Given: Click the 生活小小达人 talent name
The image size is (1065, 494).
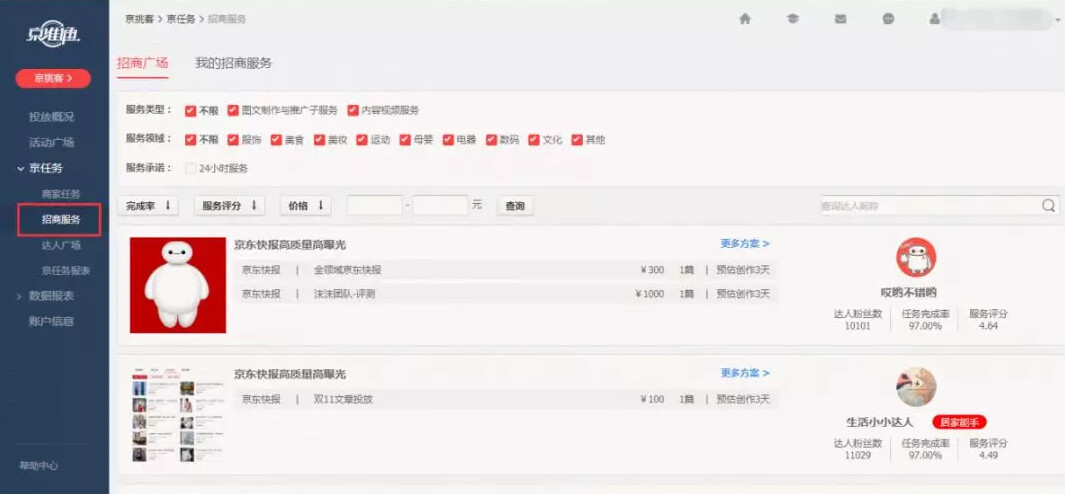Looking at the screenshot, I should click(880, 423).
